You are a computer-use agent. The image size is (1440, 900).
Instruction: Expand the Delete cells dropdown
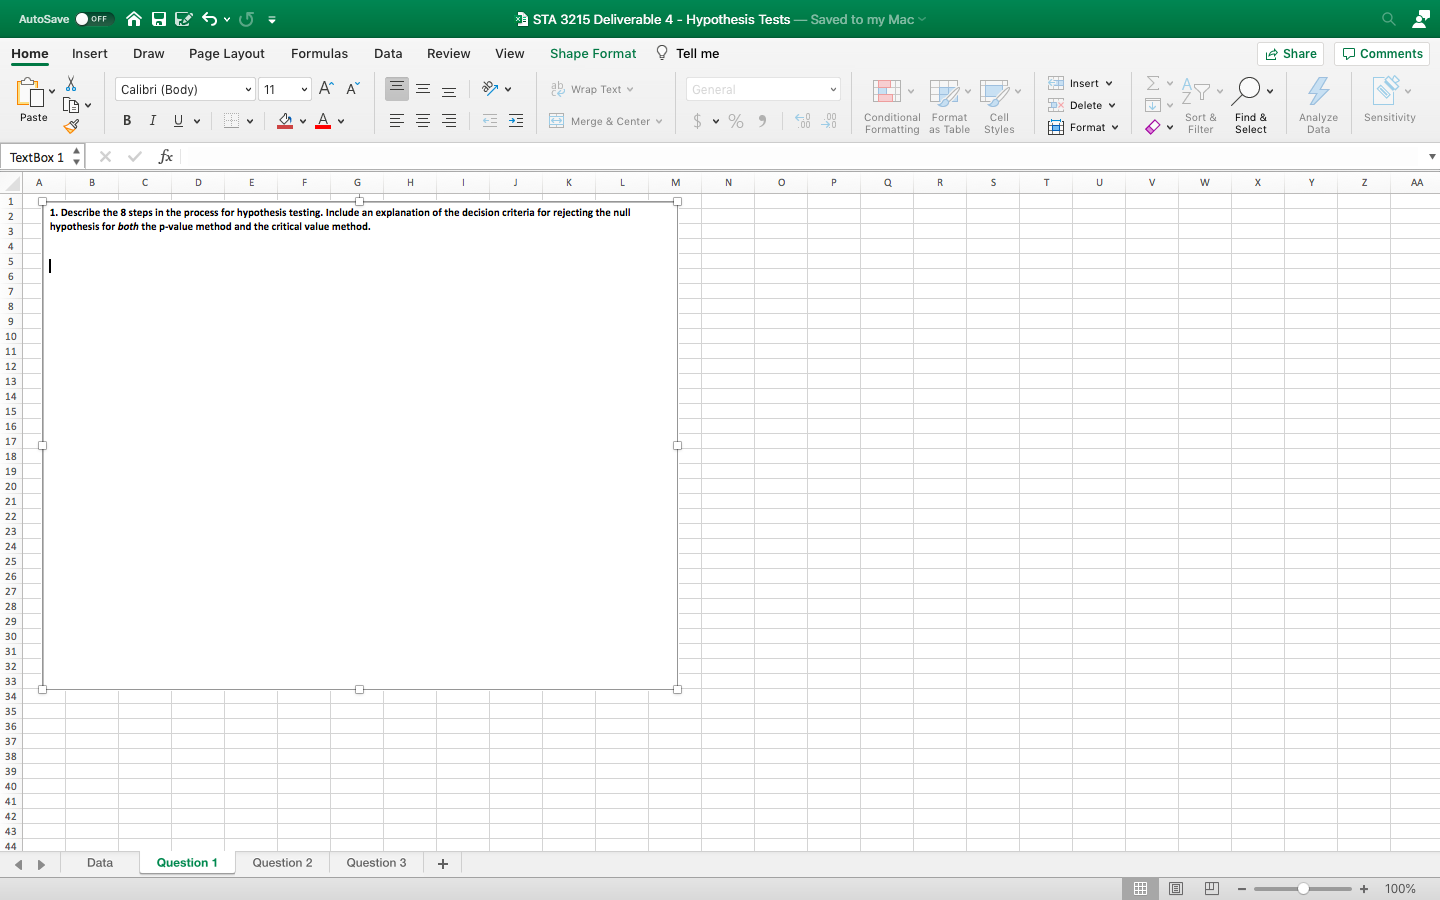[1112, 105]
